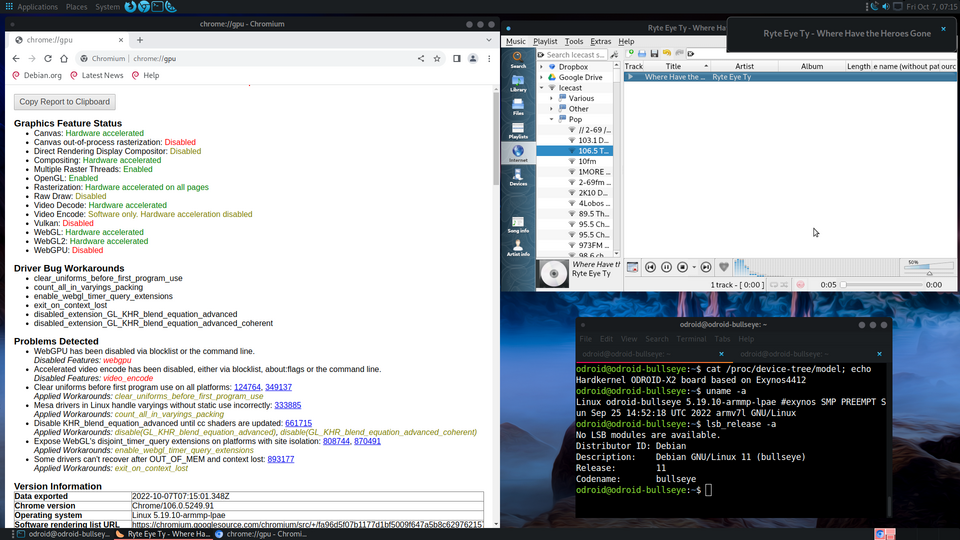Screen dimensions: 960x540
Task: Copy Report to Clipboard in Chromium
Action: pos(64,102)
